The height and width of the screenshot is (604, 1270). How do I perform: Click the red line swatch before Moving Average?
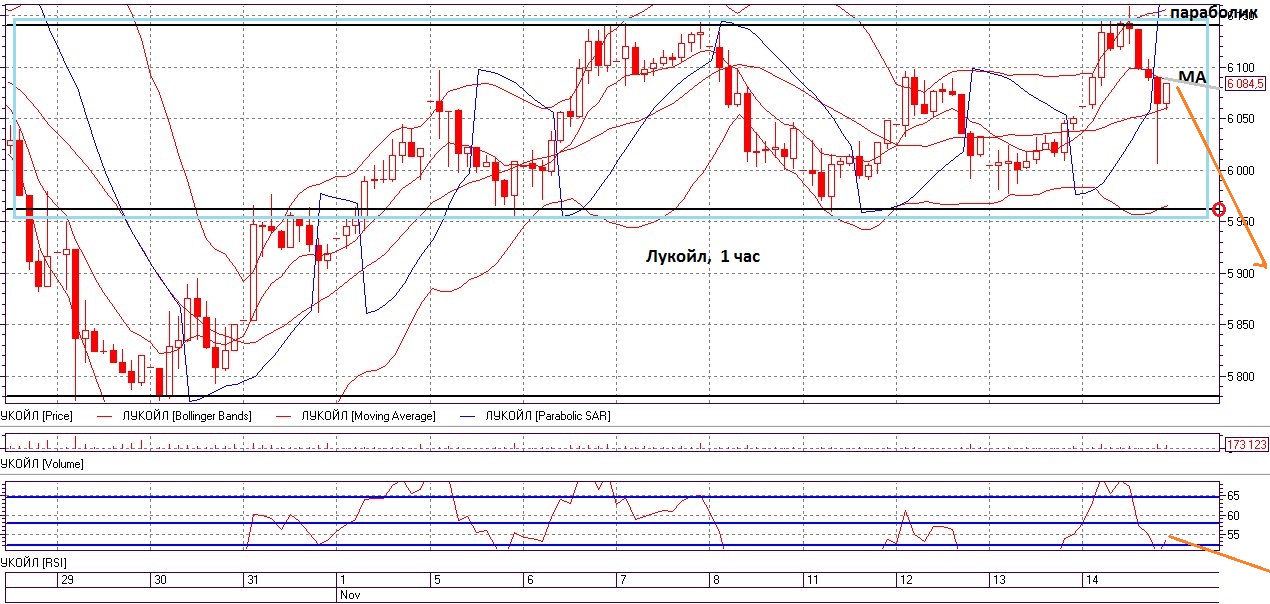pos(285,415)
